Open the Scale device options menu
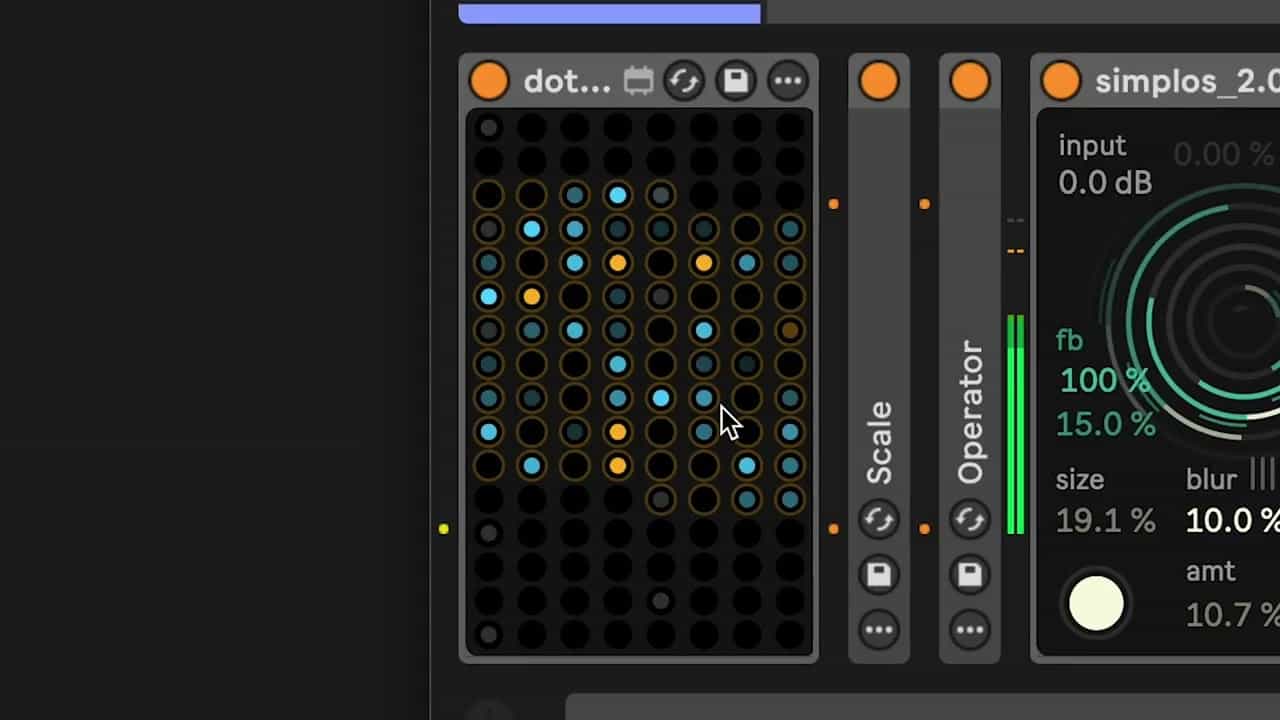The height and width of the screenshot is (720, 1280). pyautogui.click(x=879, y=629)
